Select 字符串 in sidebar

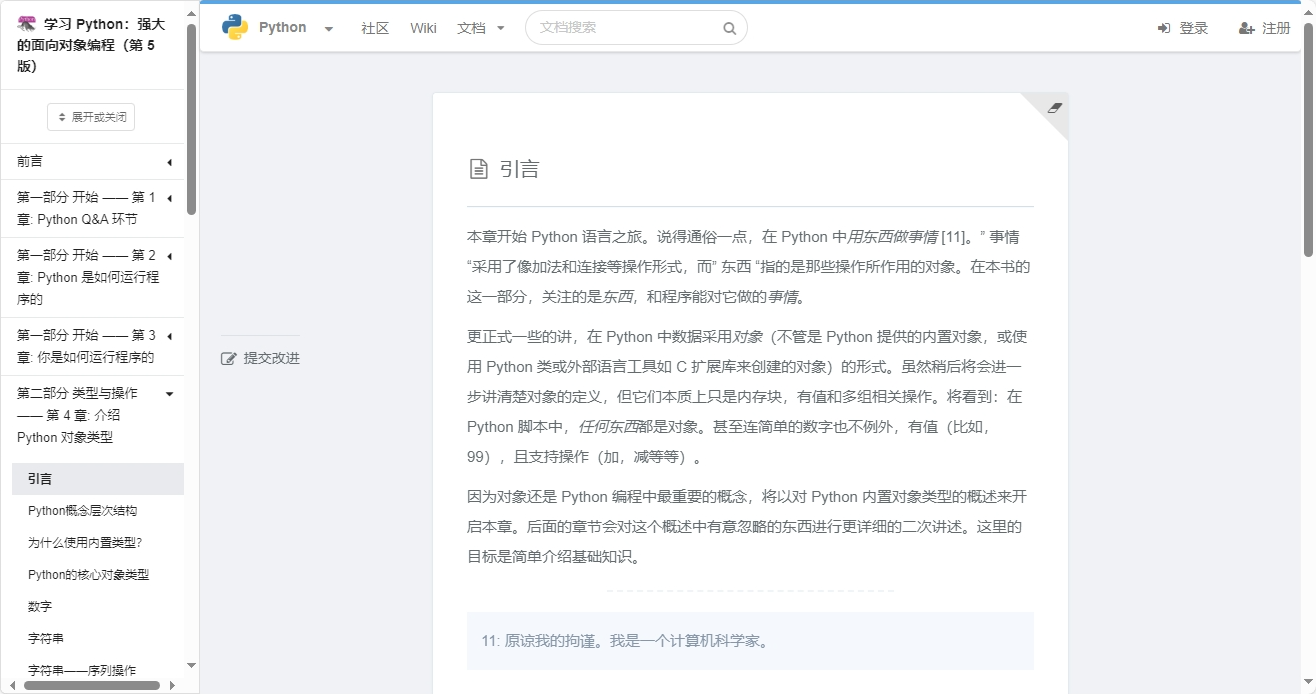coord(46,639)
